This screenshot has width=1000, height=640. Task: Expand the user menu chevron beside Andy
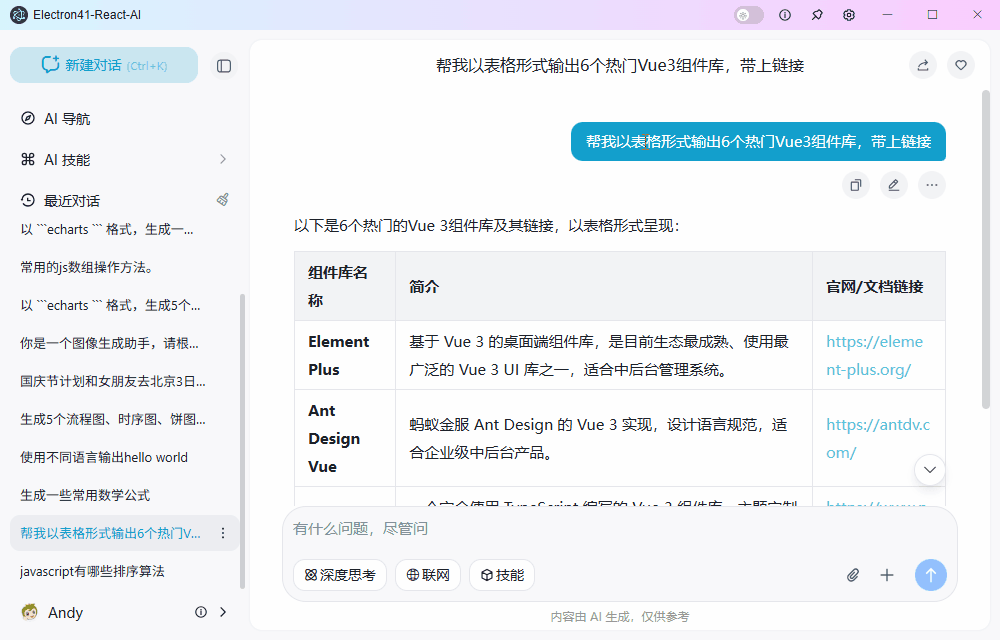point(223,612)
